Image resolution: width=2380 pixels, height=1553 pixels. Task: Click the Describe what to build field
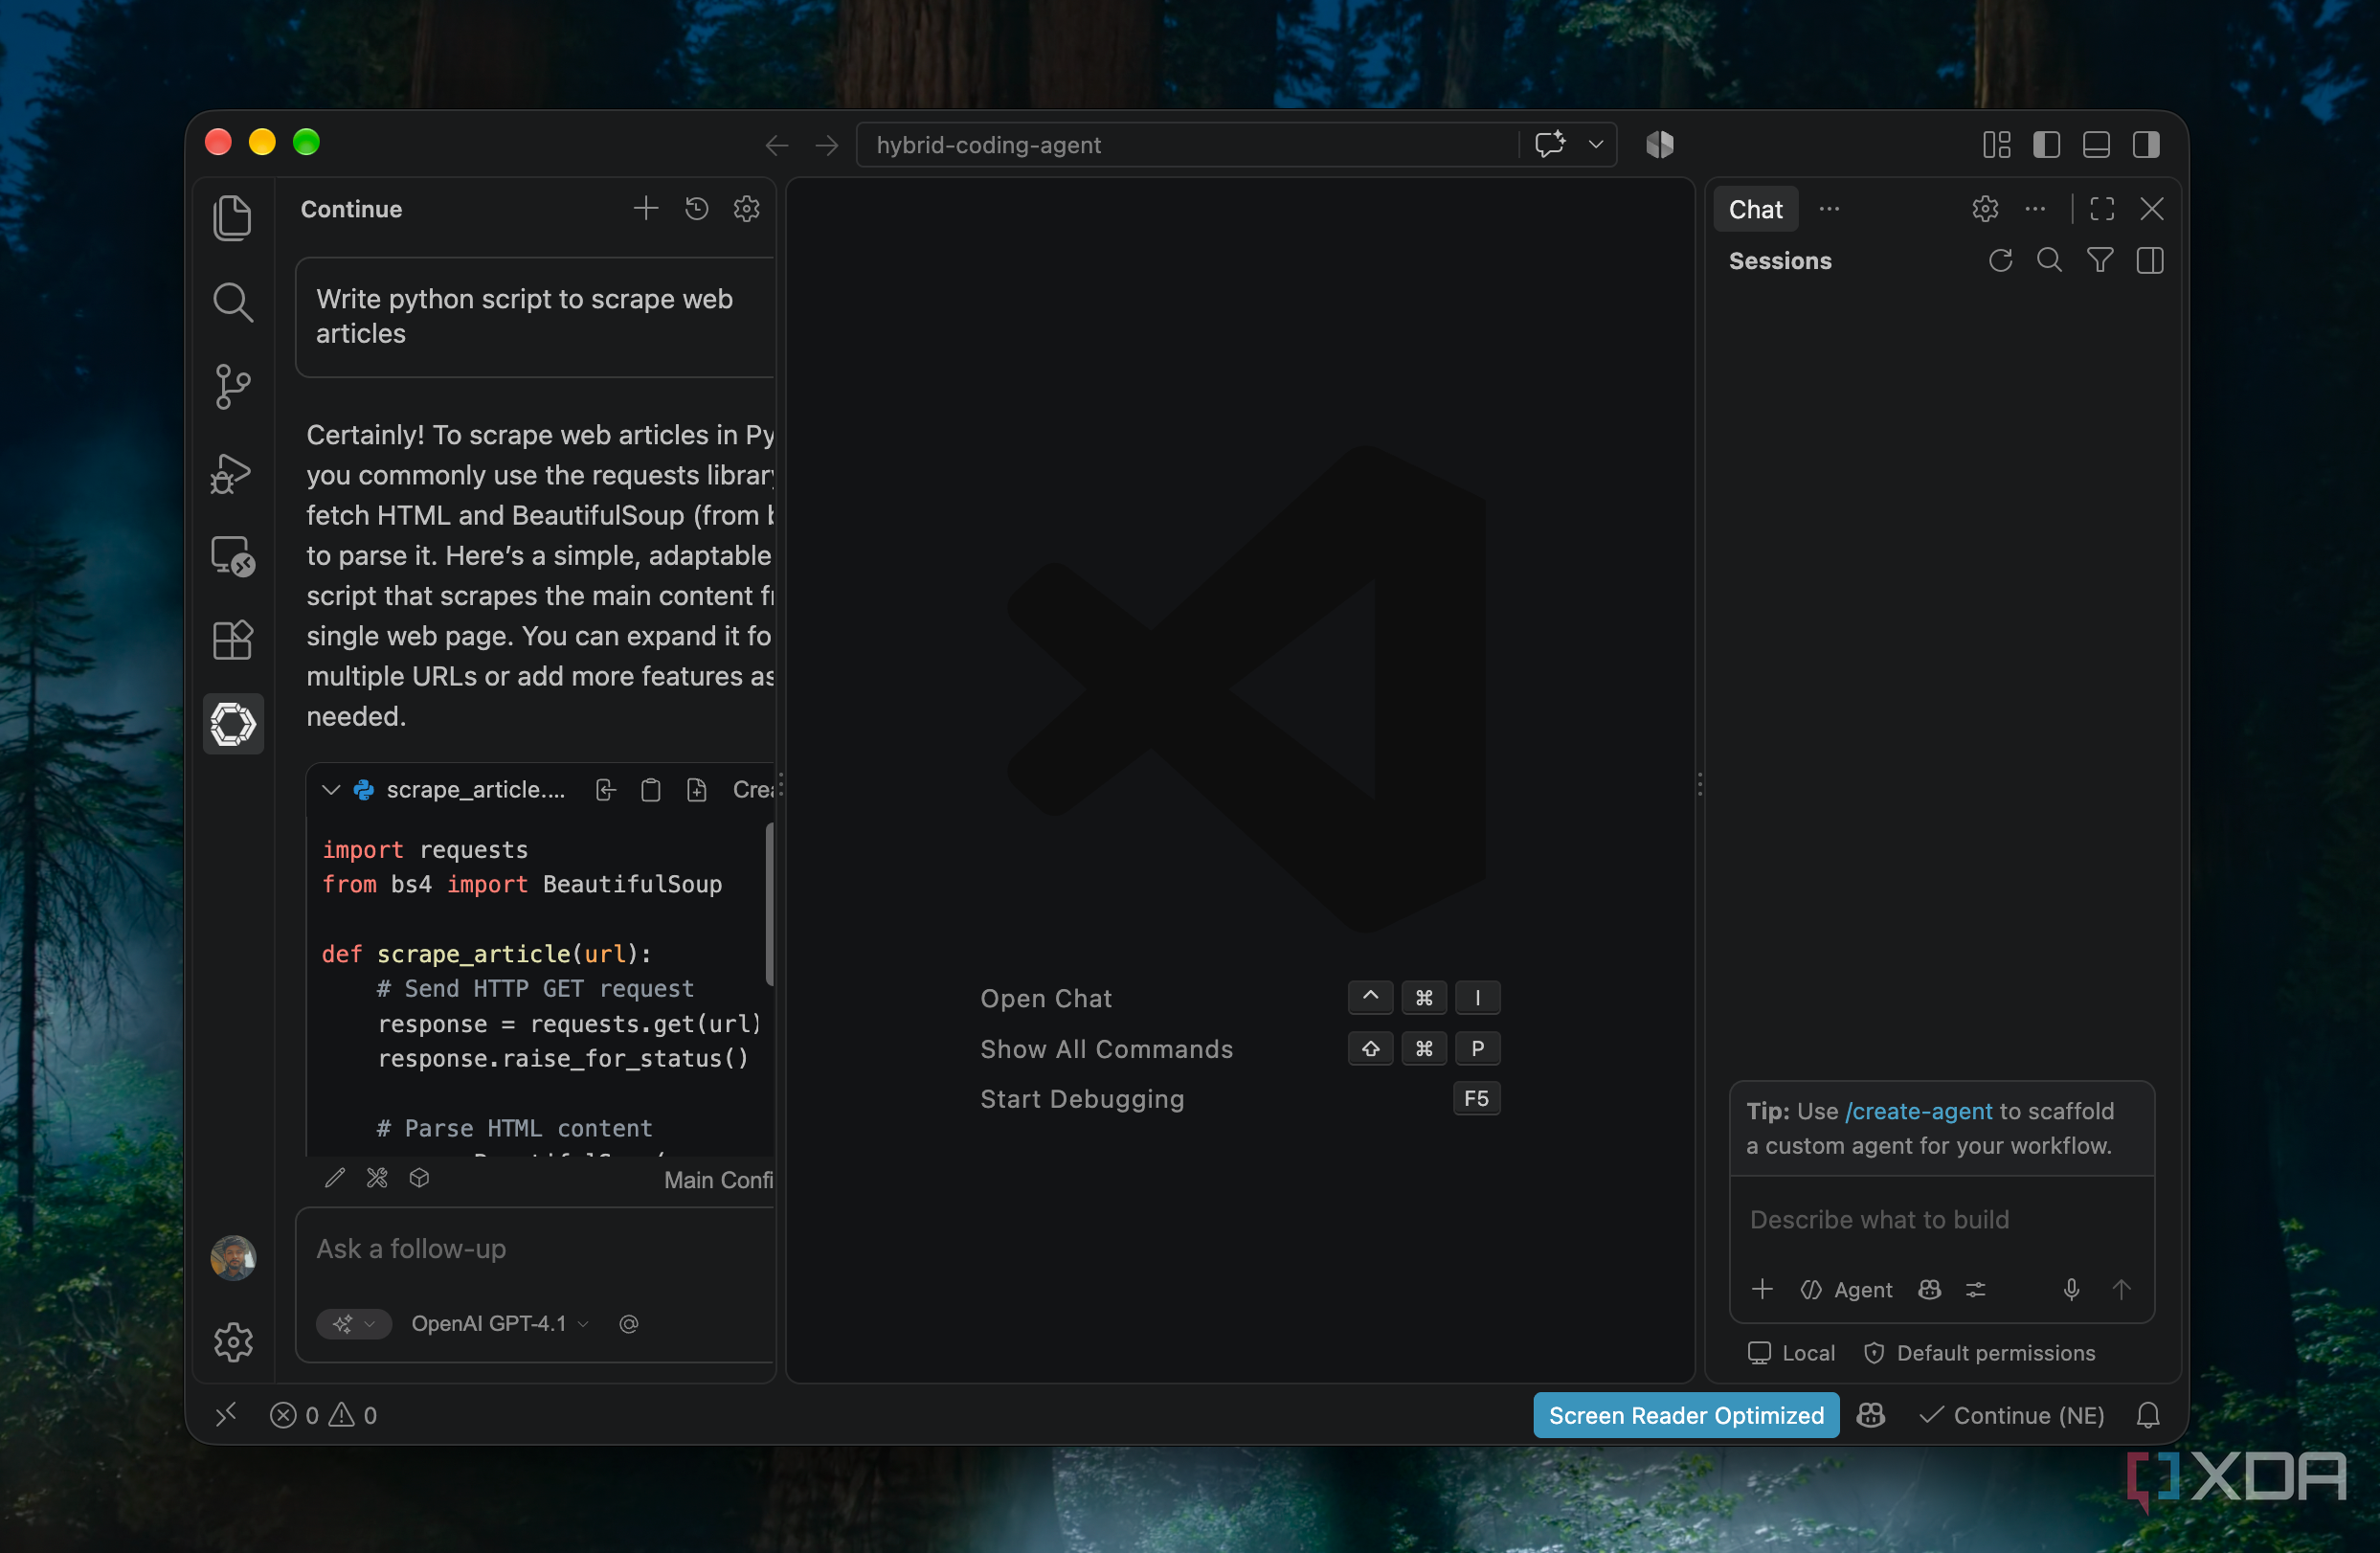pos(1940,1219)
